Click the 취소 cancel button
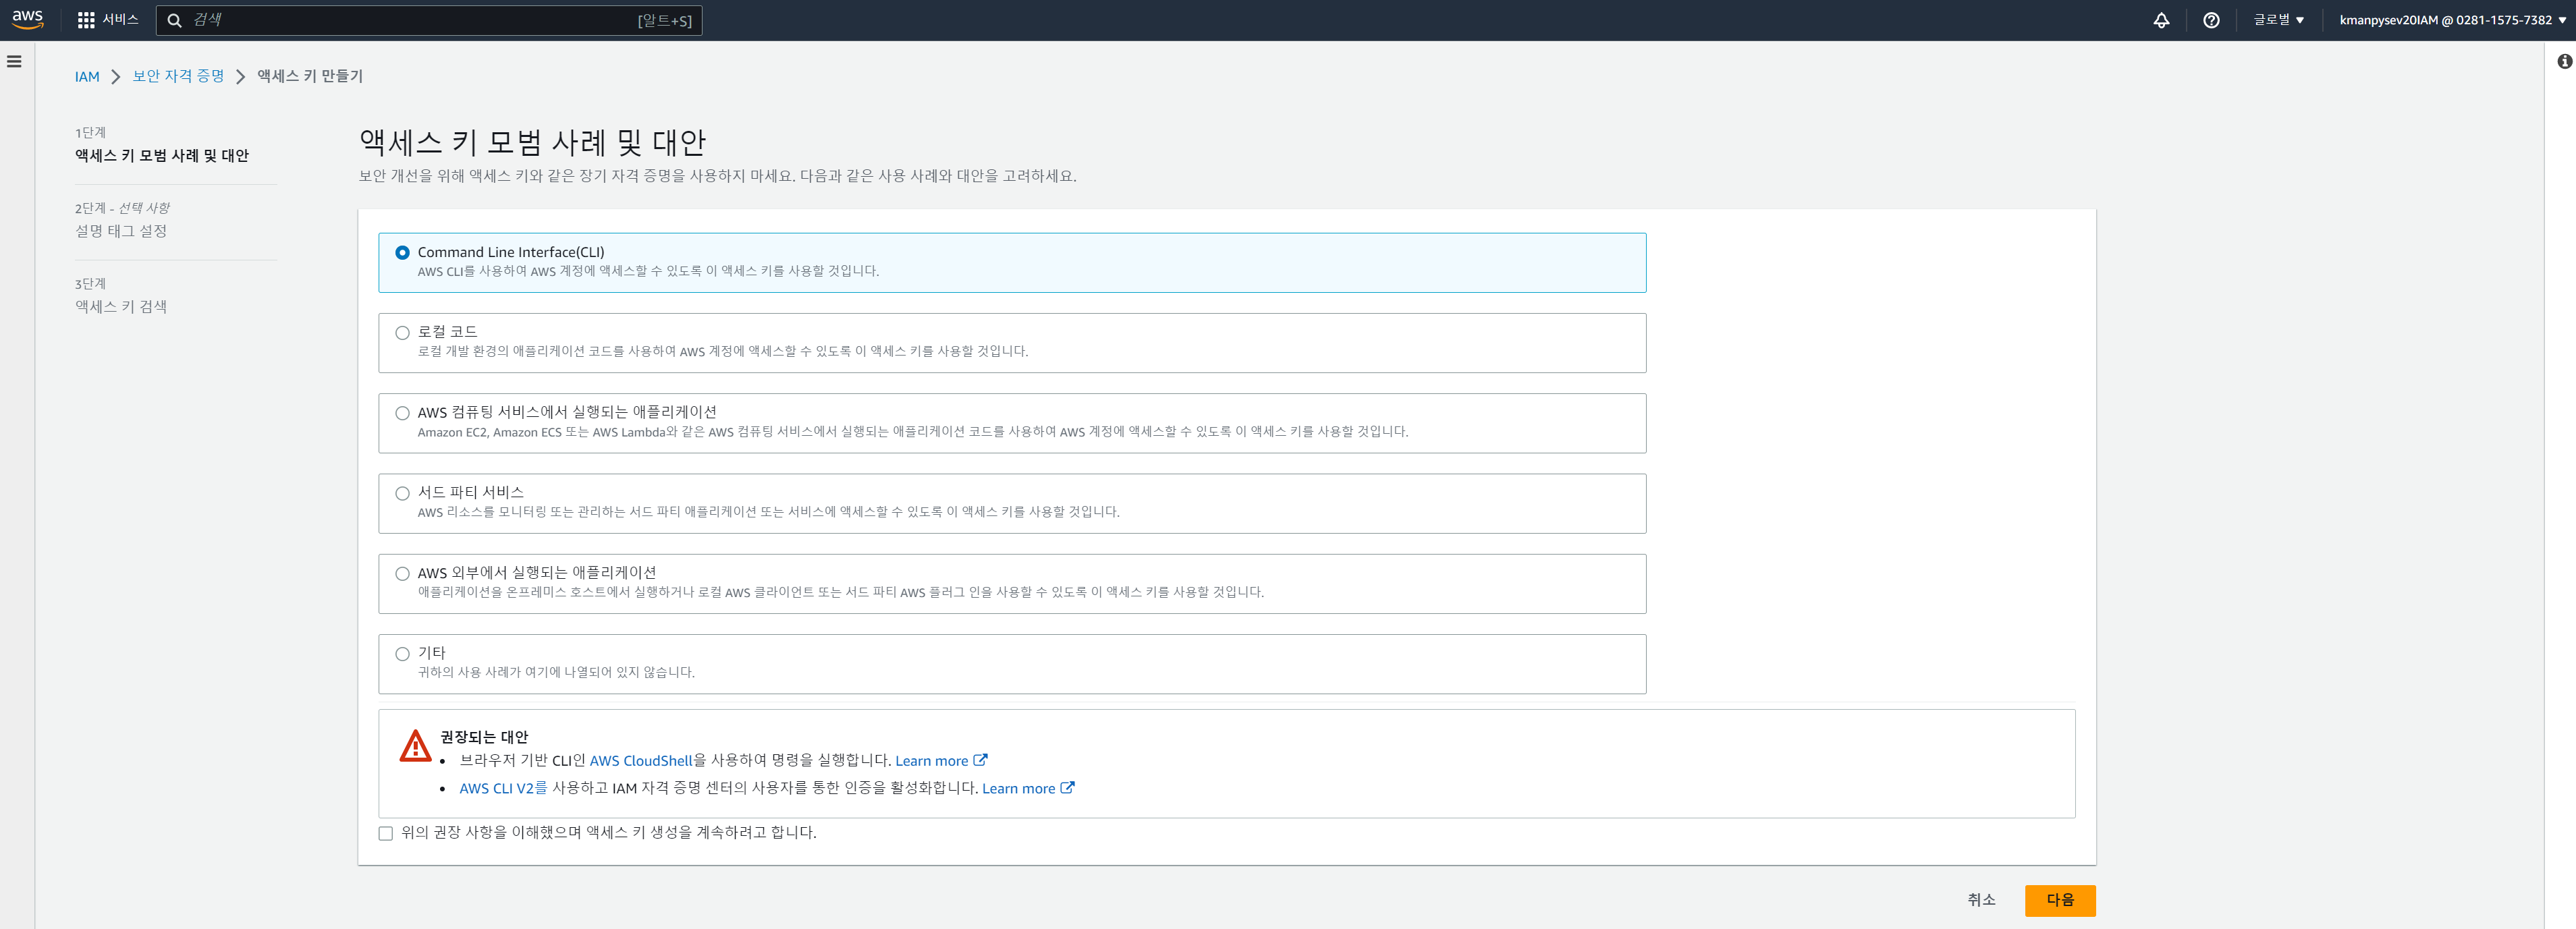2576x929 pixels. (1981, 900)
